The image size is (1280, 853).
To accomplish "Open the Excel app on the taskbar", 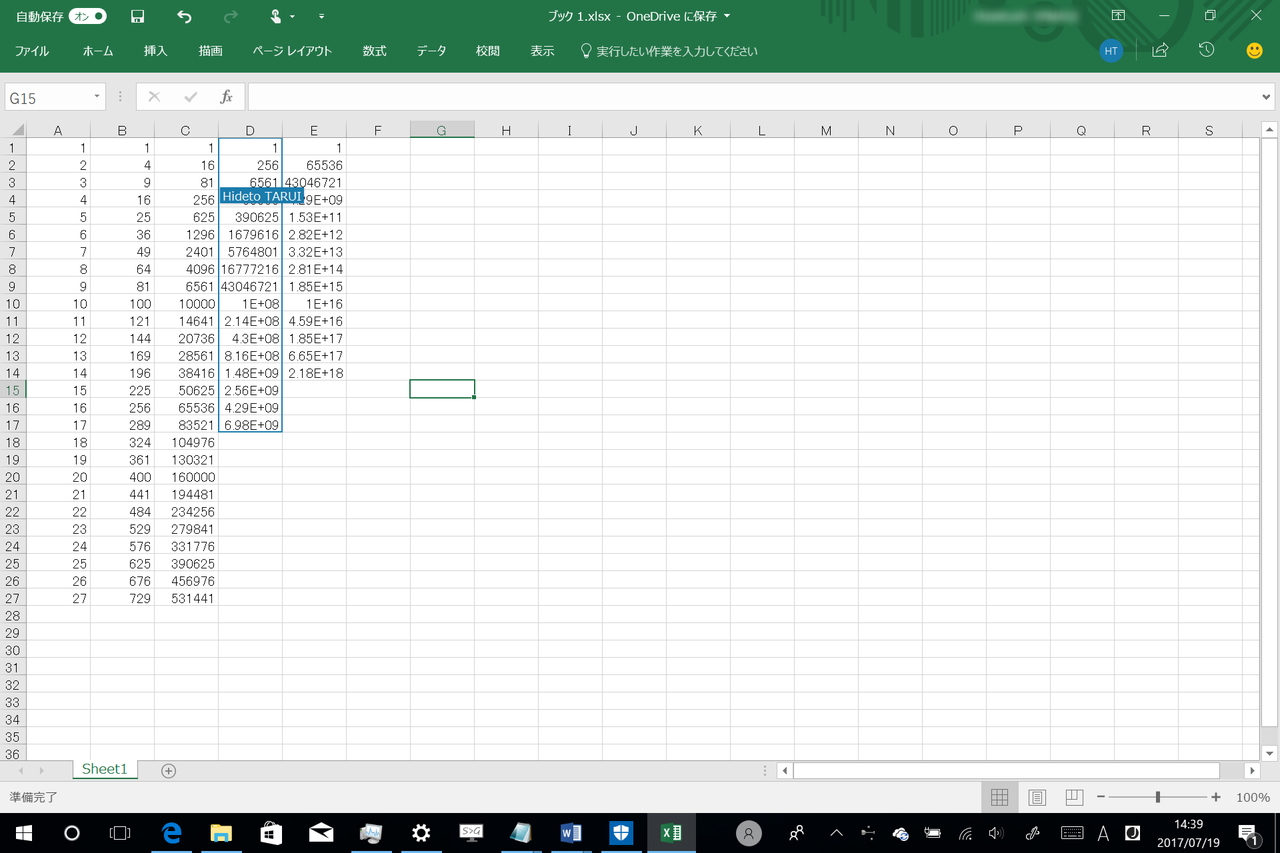I will 671,833.
